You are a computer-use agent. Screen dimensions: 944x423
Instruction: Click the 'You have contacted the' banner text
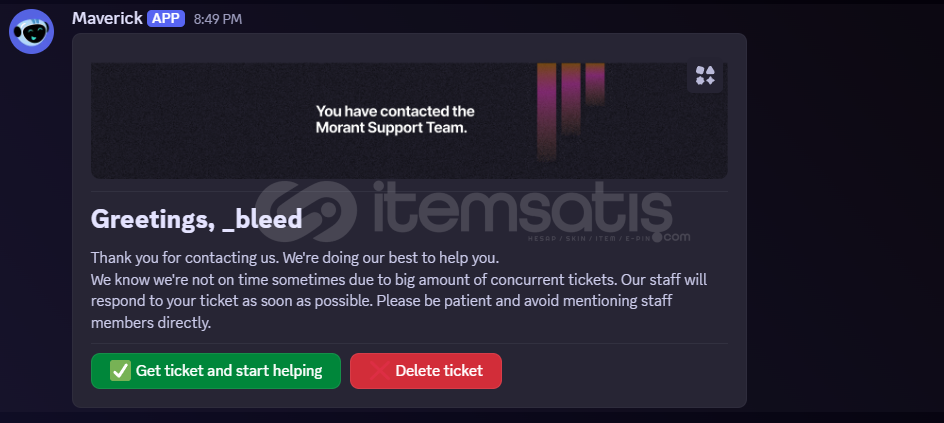coord(396,111)
